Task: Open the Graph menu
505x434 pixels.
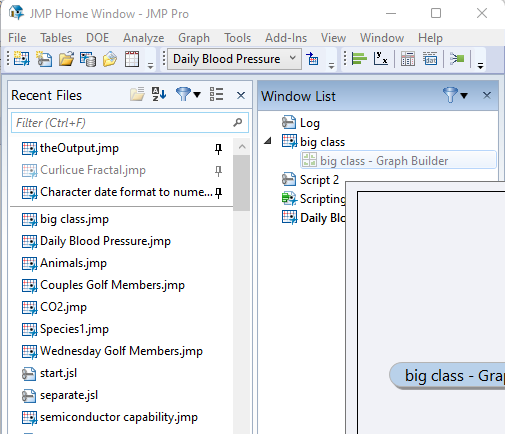Action: [x=194, y=38]
